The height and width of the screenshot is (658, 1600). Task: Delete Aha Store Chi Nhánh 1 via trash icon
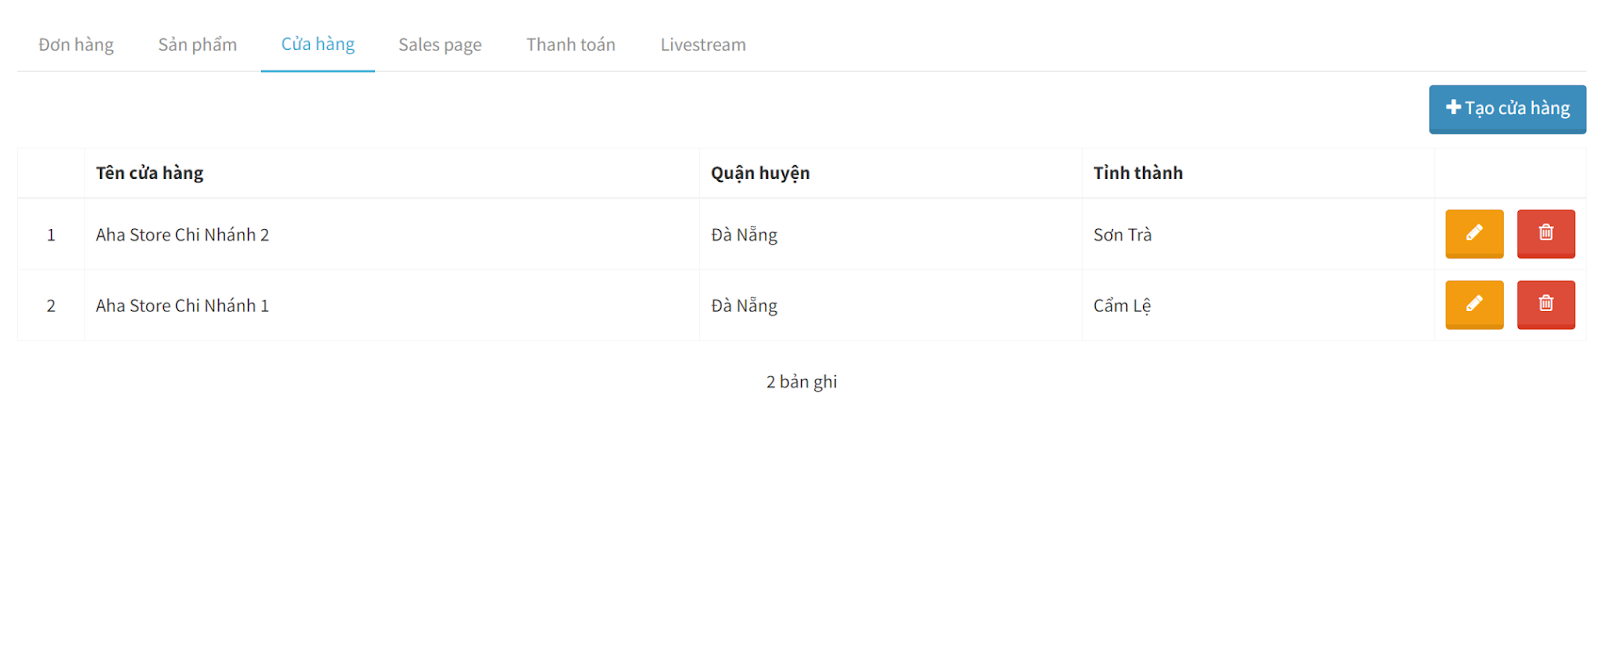[x=1545, y=305]
